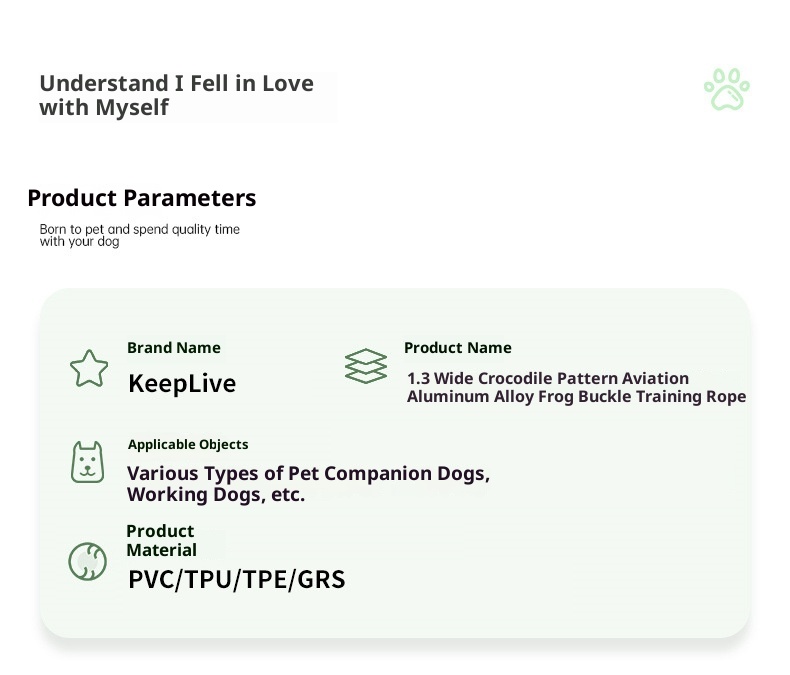Click the "Brand Name" label
This screenshot has width=790, height=675.
(174, 348)
